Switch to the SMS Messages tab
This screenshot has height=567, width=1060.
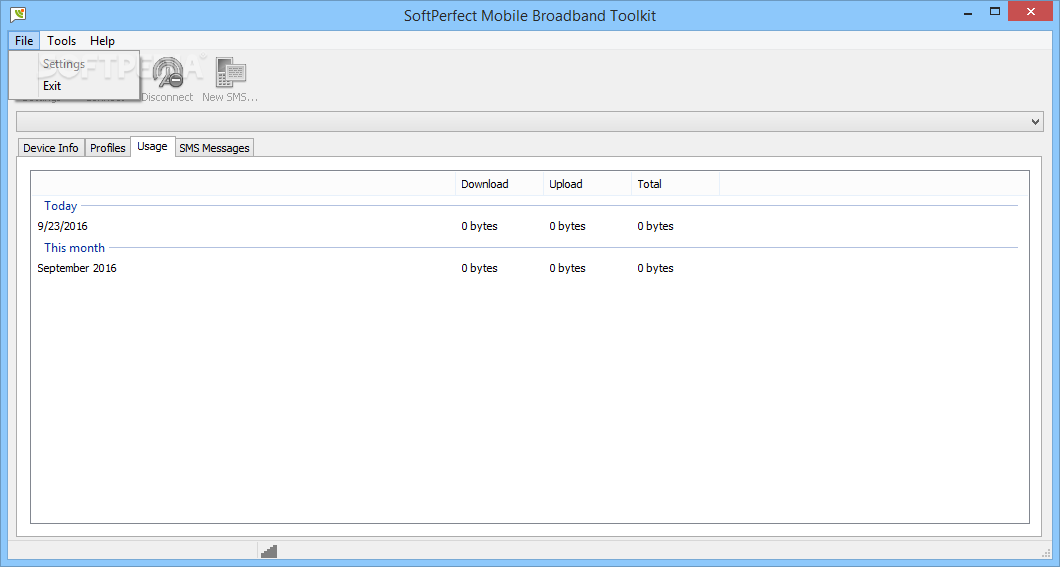[x=214, y=148]
